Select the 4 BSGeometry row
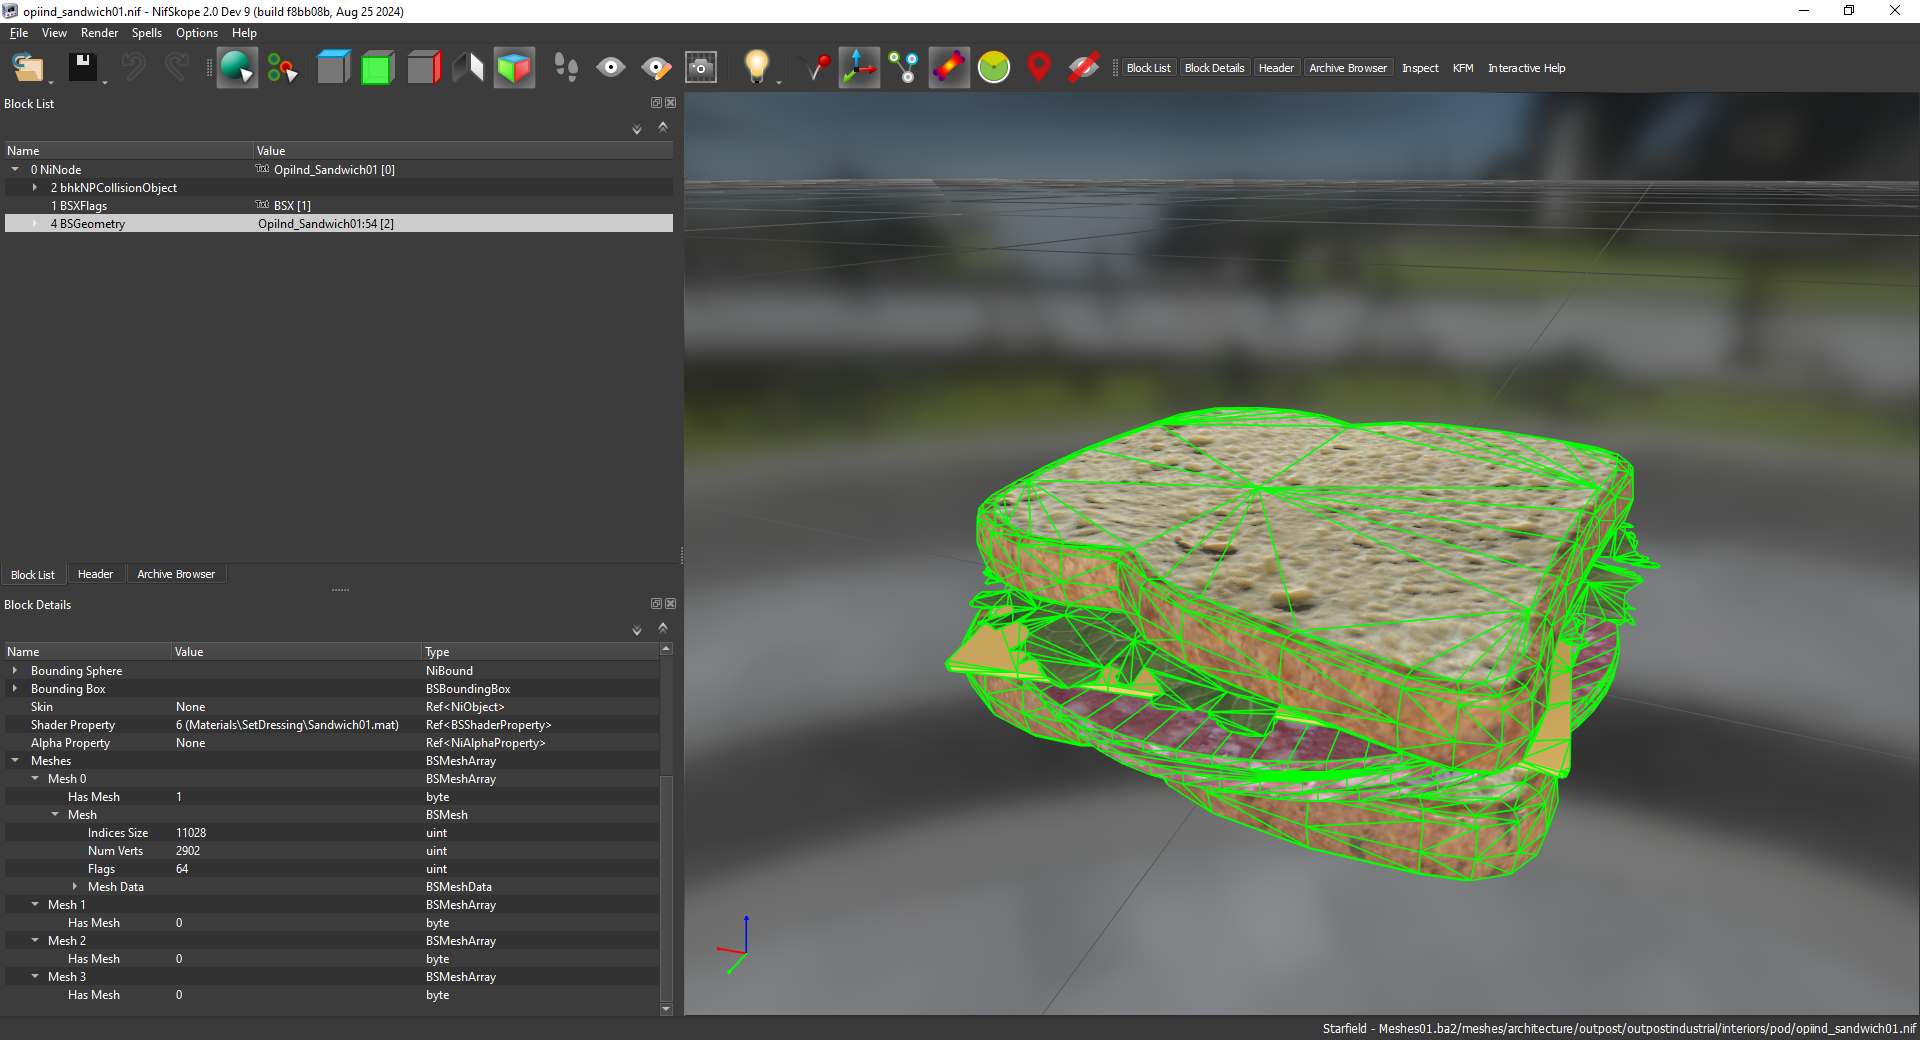 pos(338,224)
